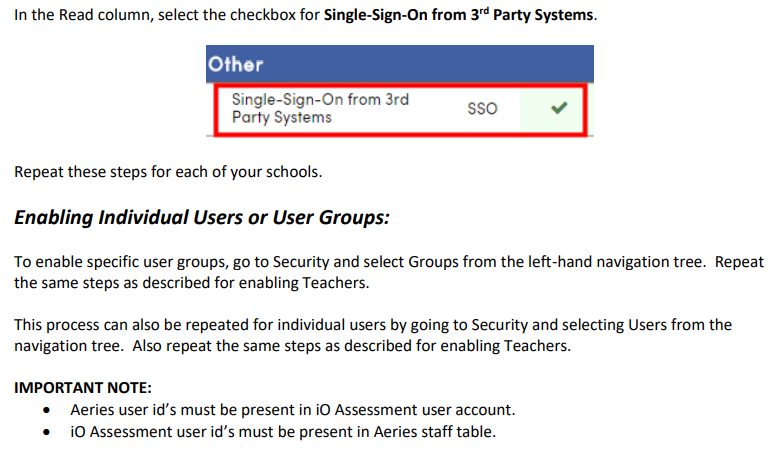Click the bold Single-Sign-On text in the top sentence
The width and height of the screenshot is (781, 472).
(376, 15)
